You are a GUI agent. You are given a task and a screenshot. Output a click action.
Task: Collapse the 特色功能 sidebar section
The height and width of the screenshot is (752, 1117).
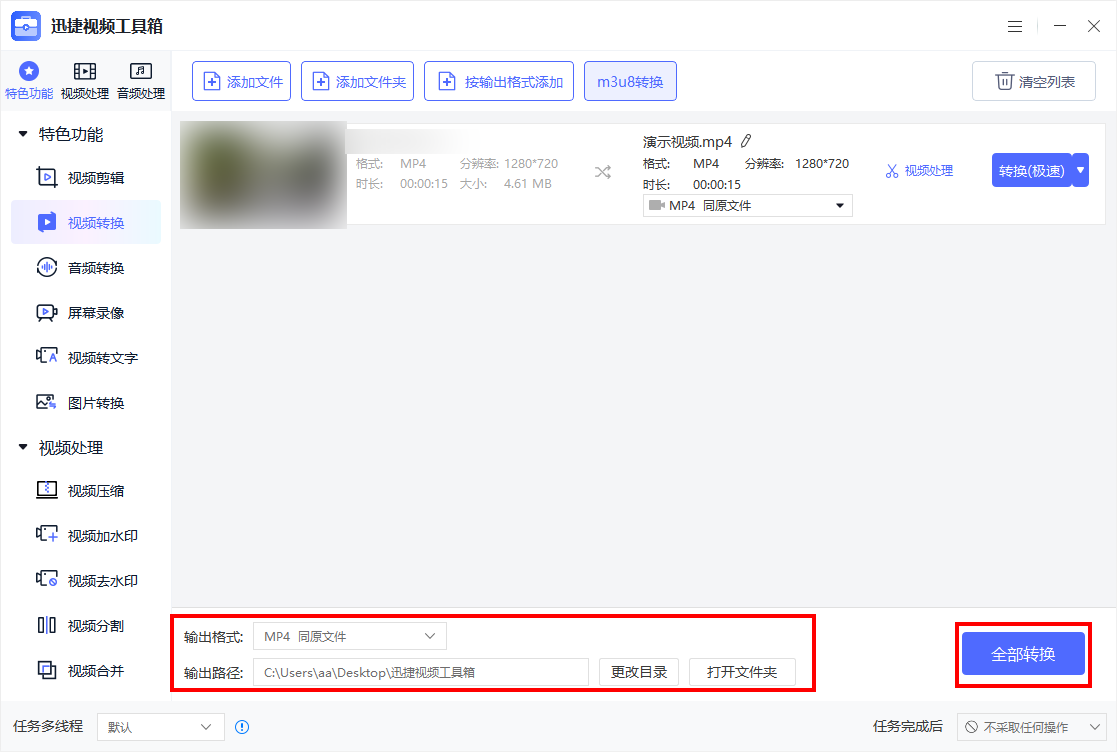pyautogui.click(x=23, y=134)
